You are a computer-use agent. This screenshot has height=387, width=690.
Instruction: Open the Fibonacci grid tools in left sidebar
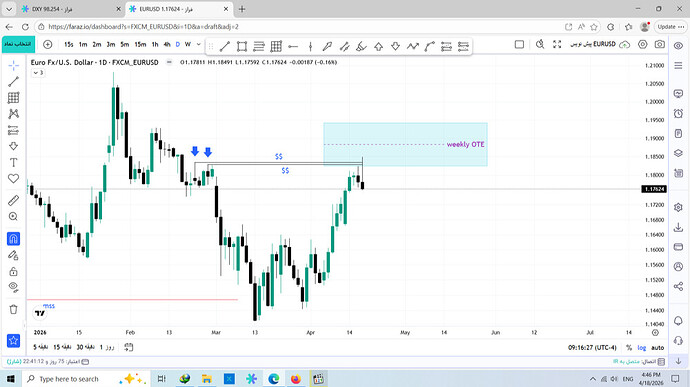tap(13, 98)
